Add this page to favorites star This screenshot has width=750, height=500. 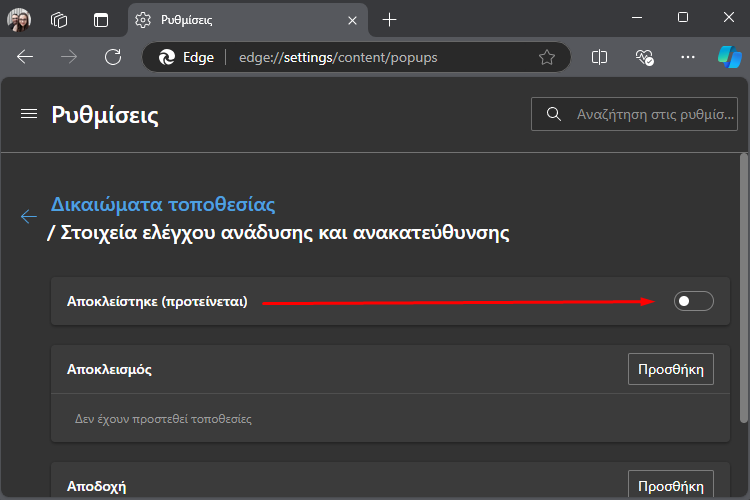[x=547, y=57]
